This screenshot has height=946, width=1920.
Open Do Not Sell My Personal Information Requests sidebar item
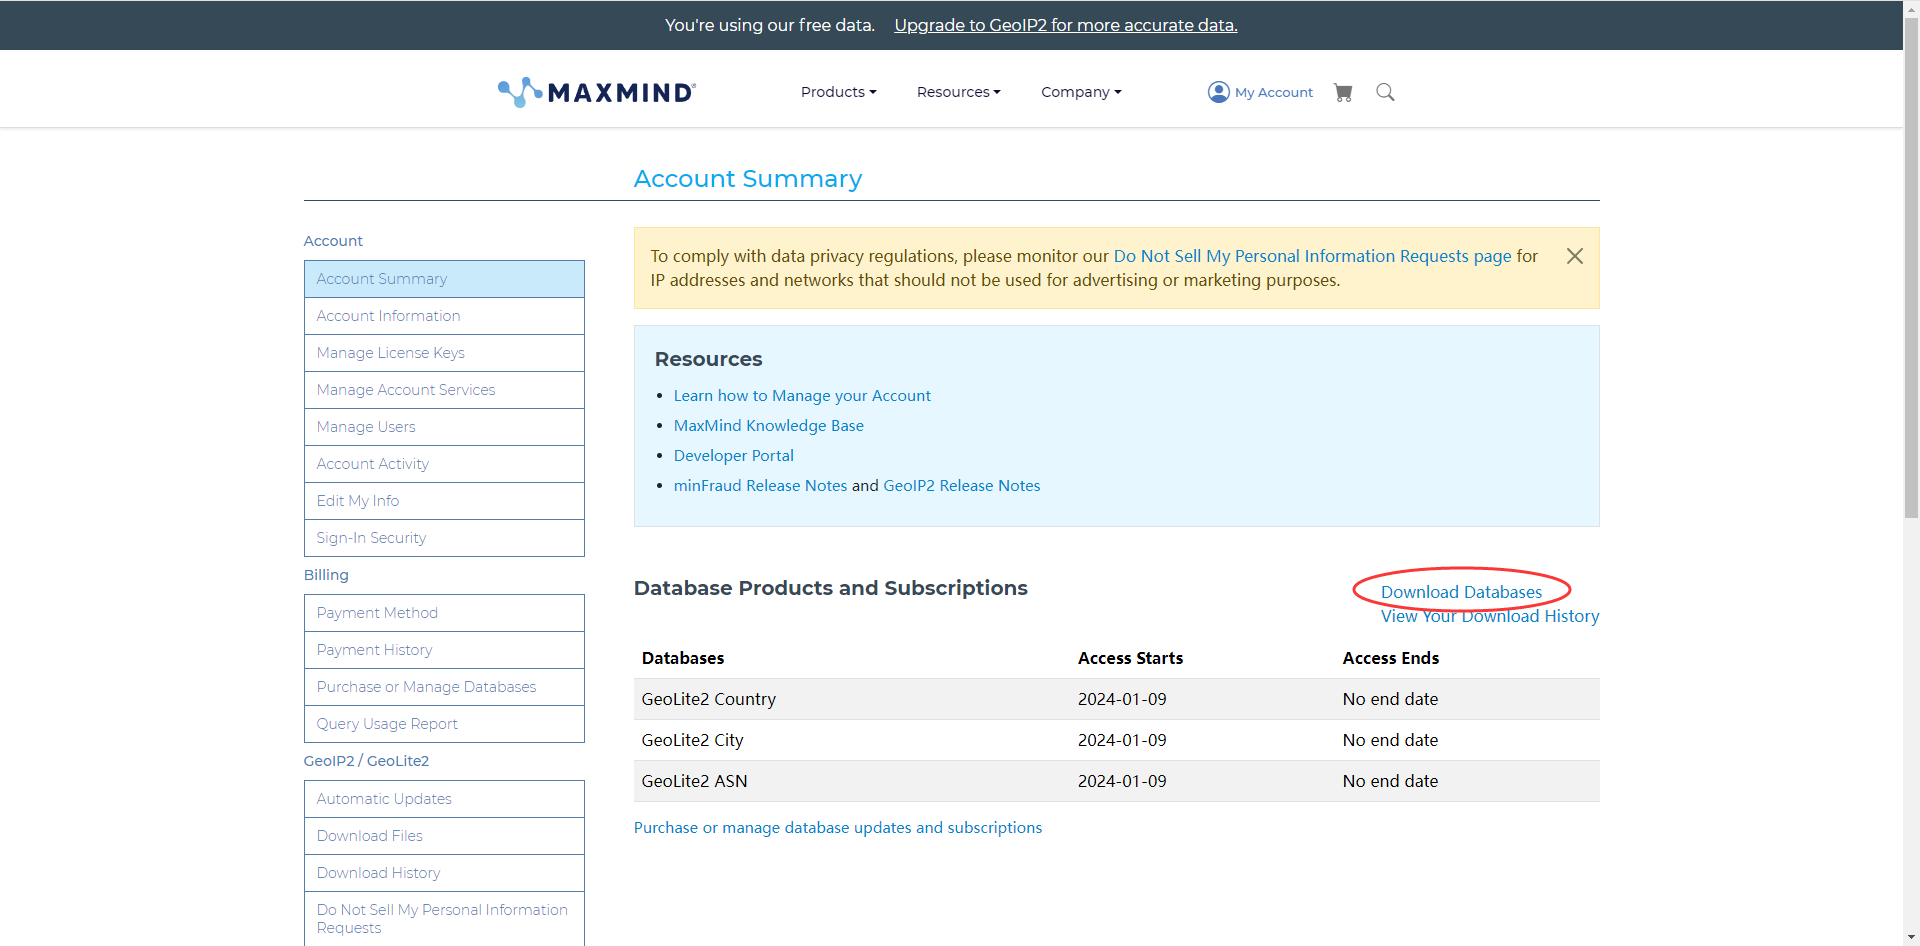444,918
